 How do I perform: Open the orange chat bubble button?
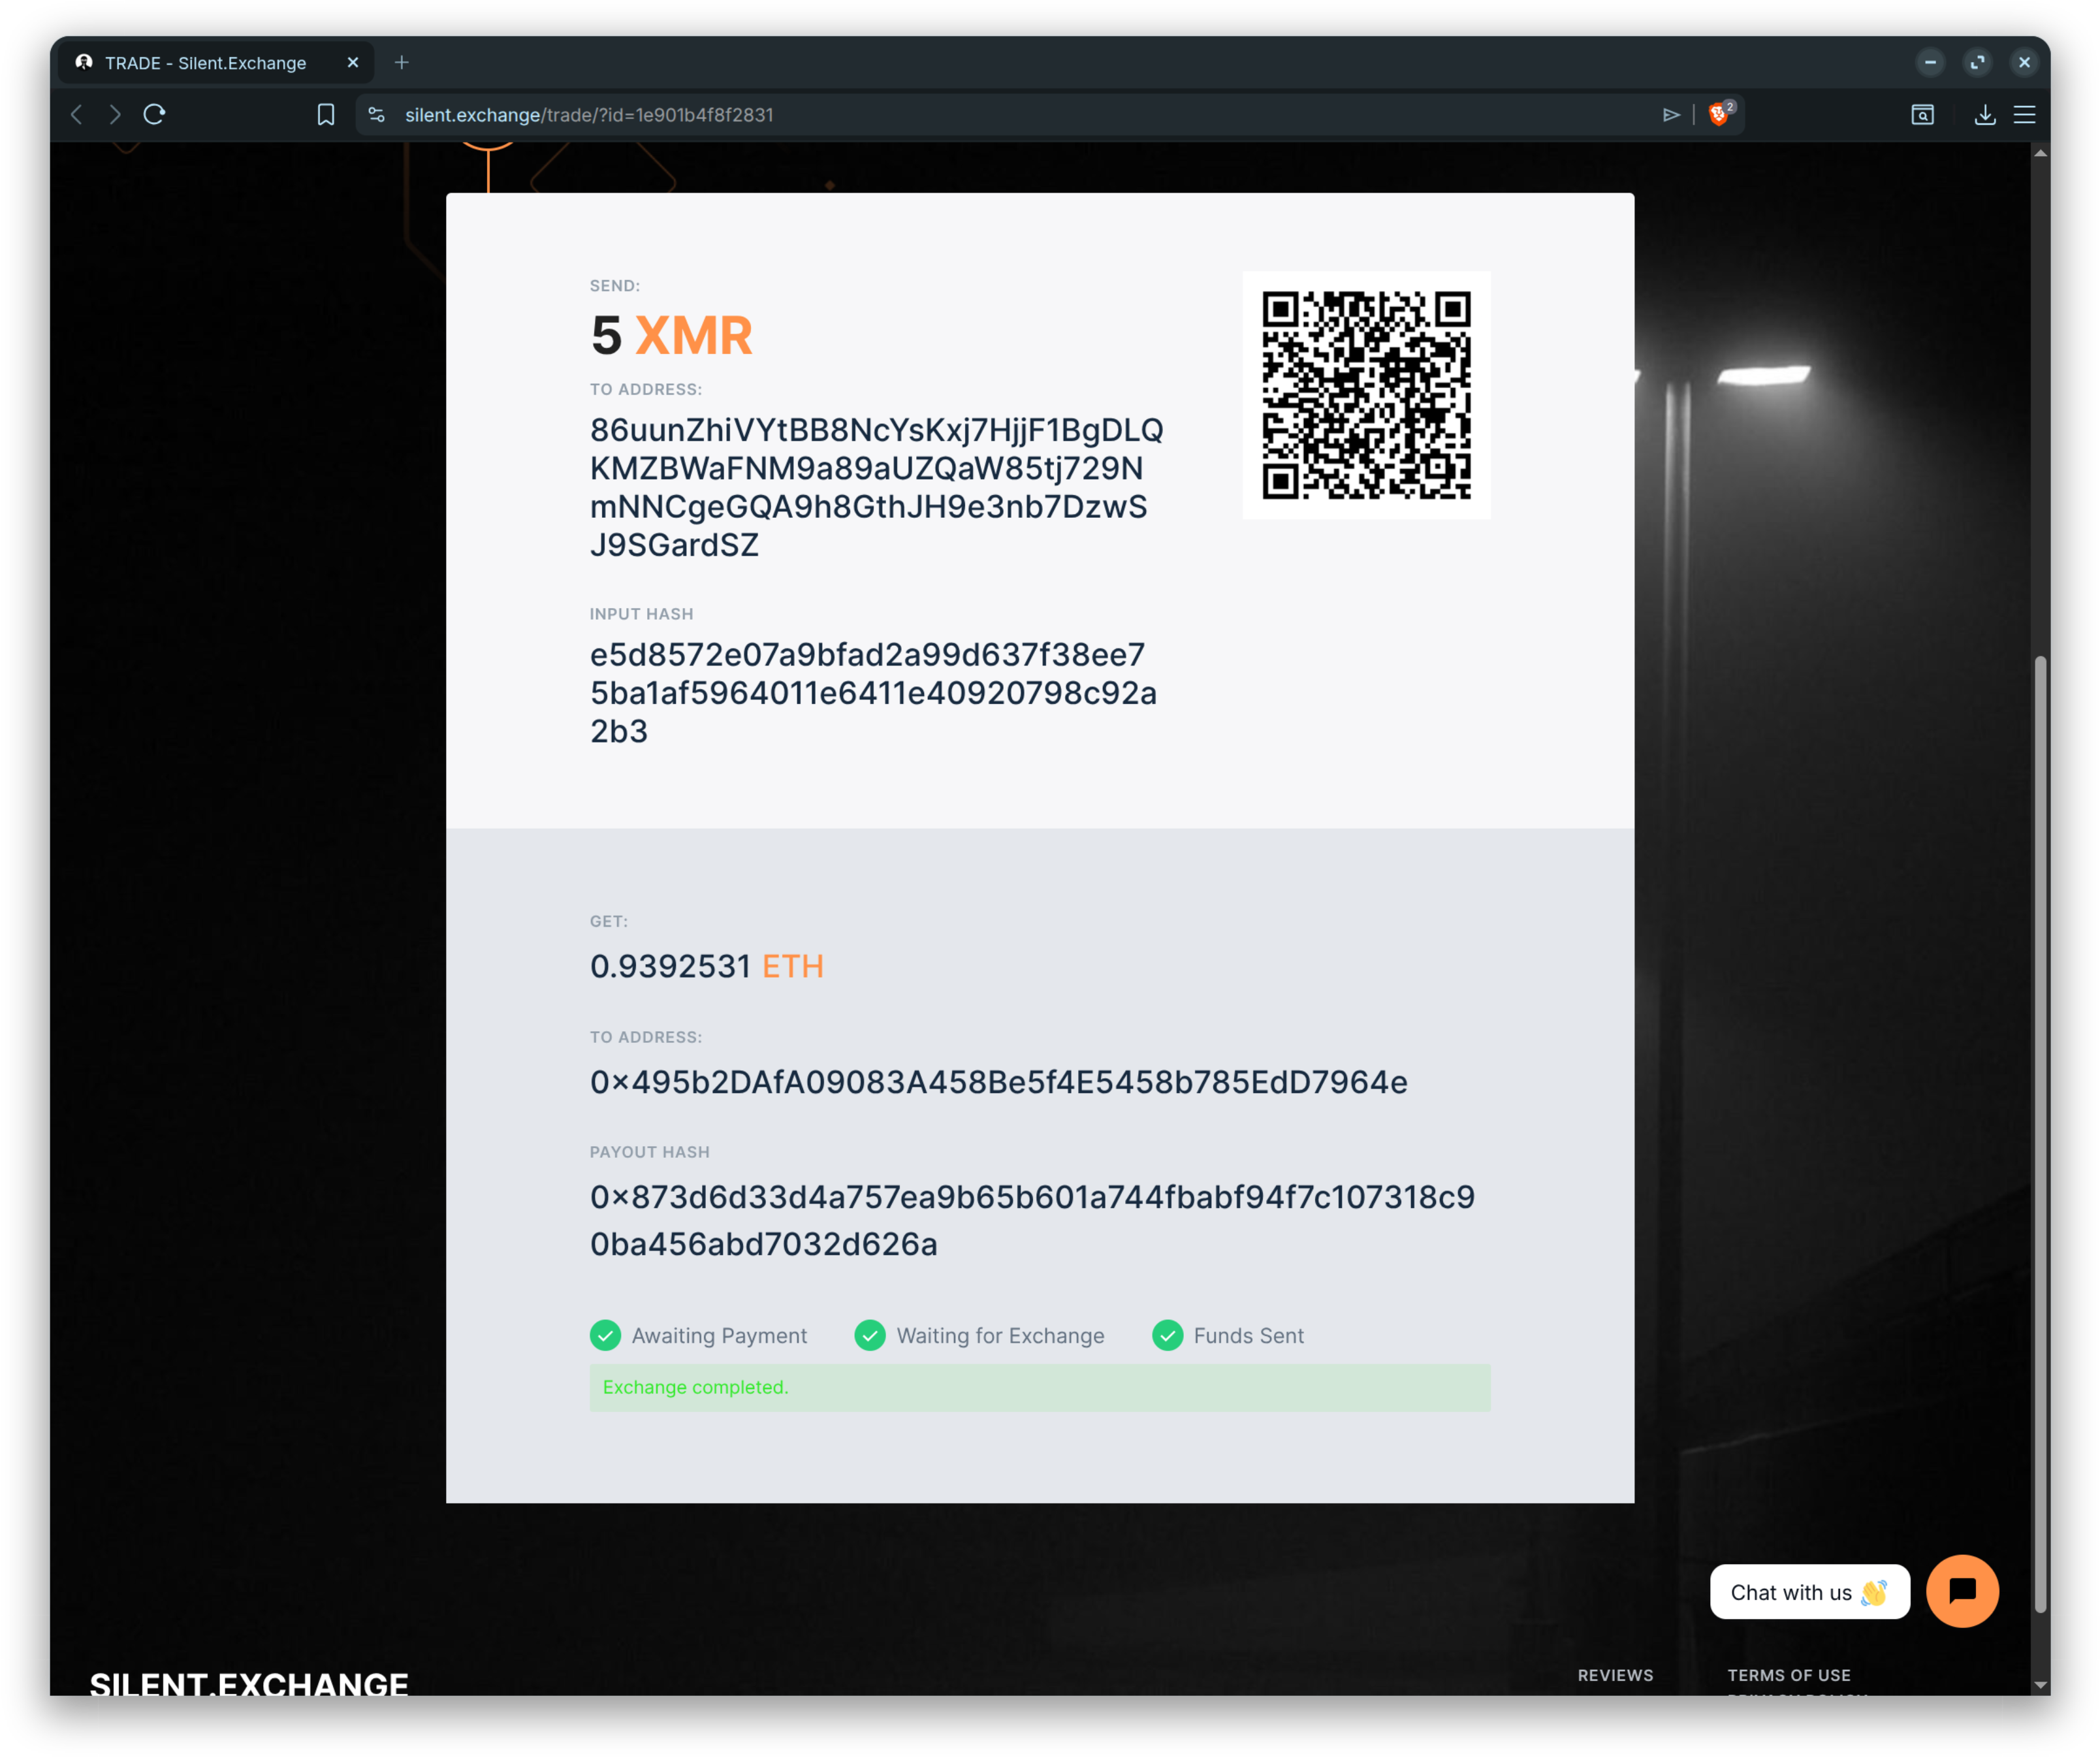tap(1962, 1591)
